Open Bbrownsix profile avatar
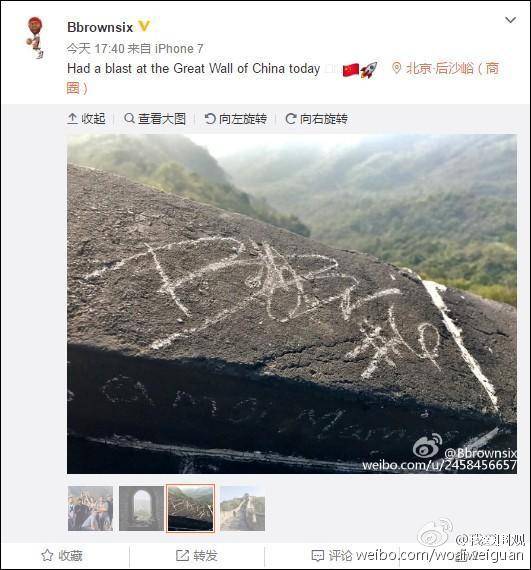The image size is (531, 570). click(36, 37)
